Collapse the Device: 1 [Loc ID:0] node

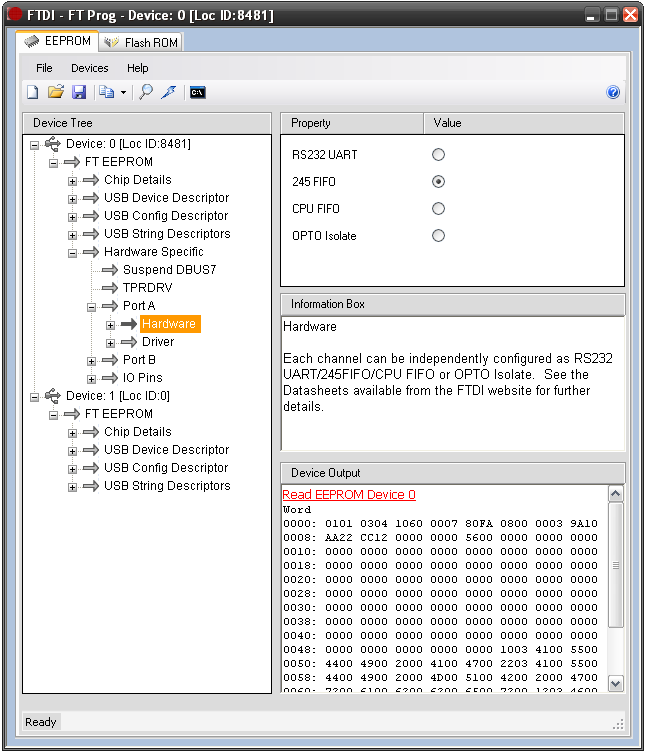(35, 397)
